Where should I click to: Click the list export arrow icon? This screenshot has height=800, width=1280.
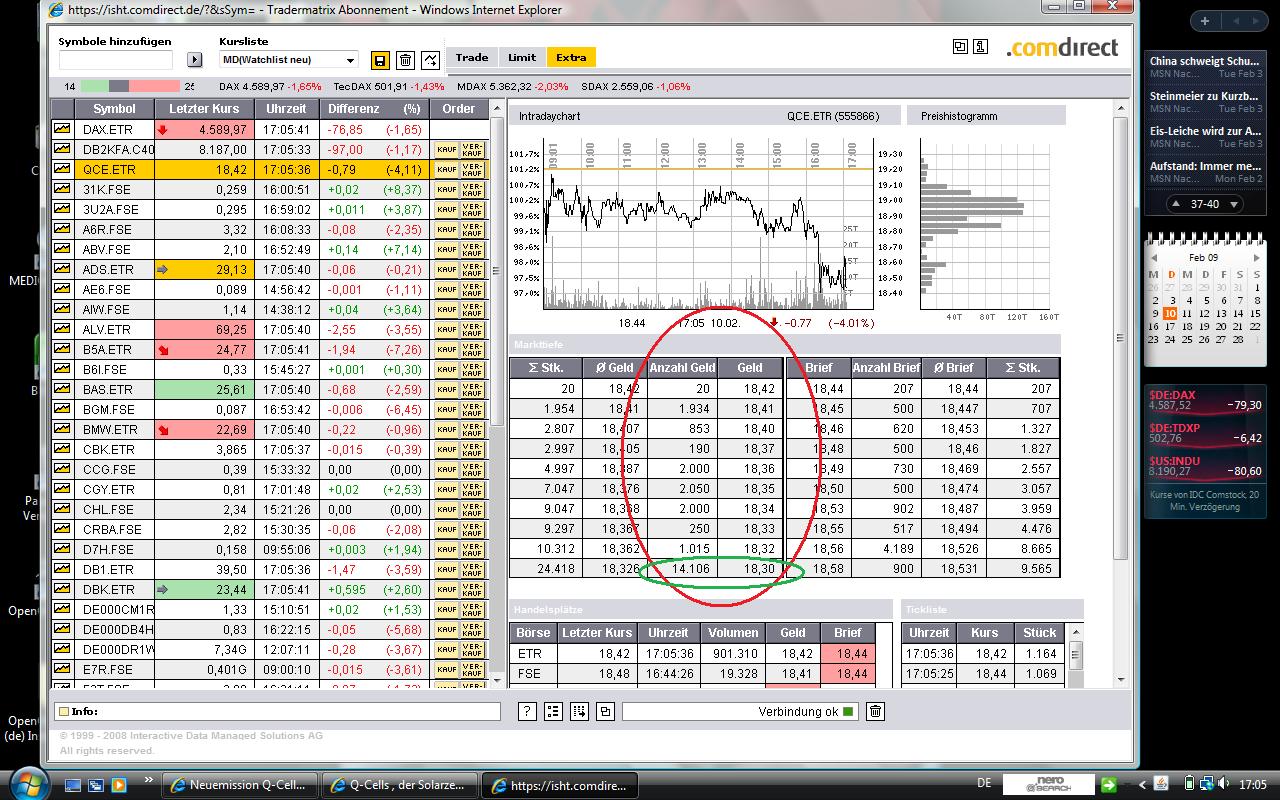click(579, 711)
